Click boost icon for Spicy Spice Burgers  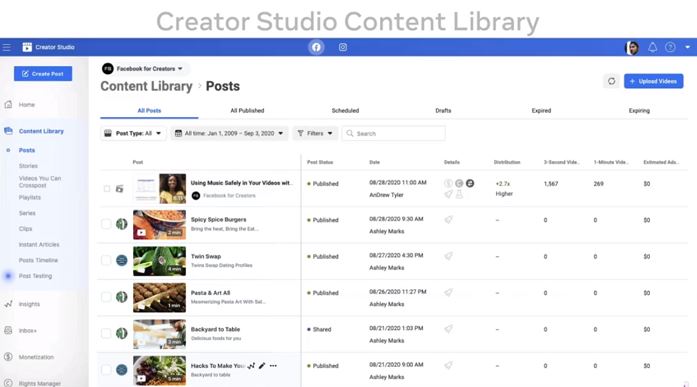click(449, 219)
